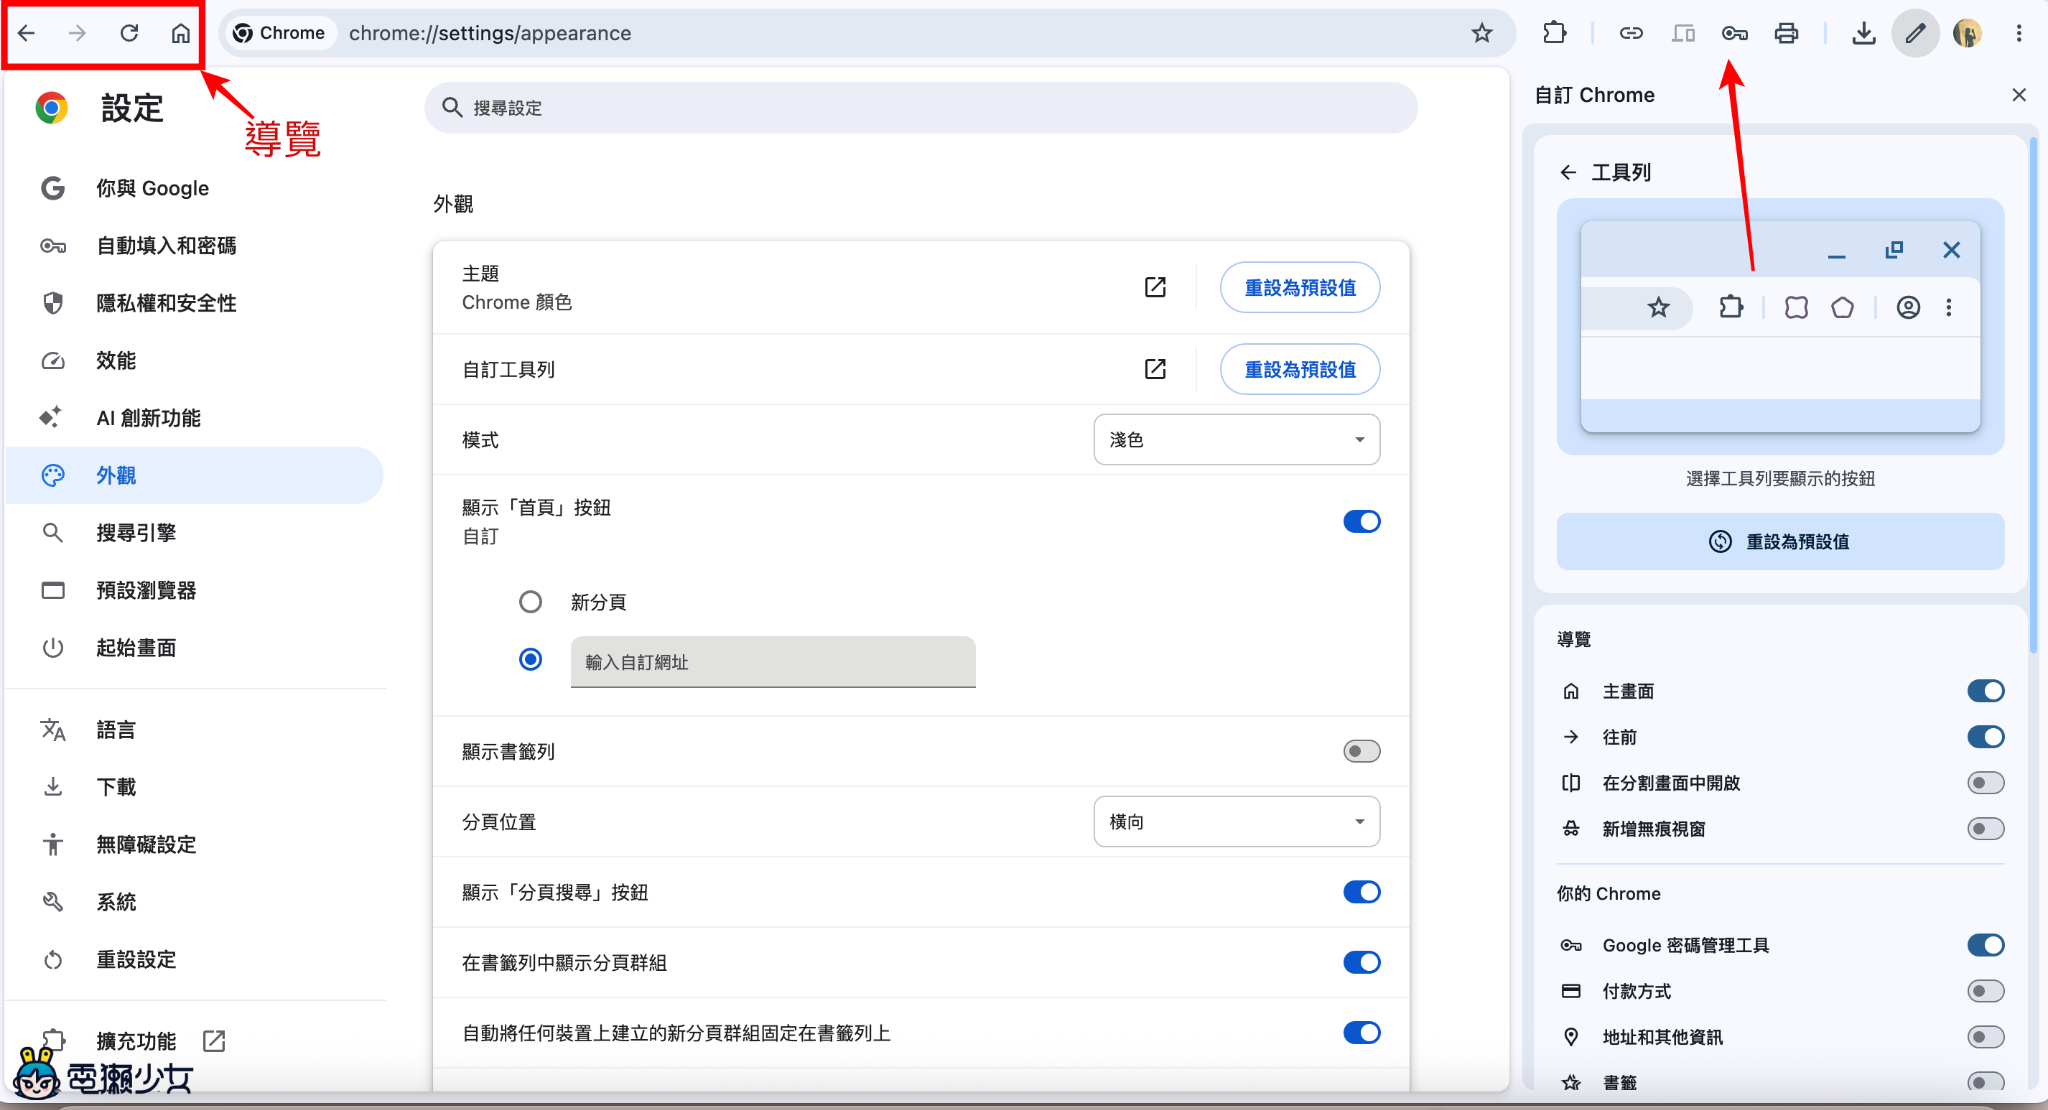
Task: Select the custom URL radio button
Action: click(530, 659)
